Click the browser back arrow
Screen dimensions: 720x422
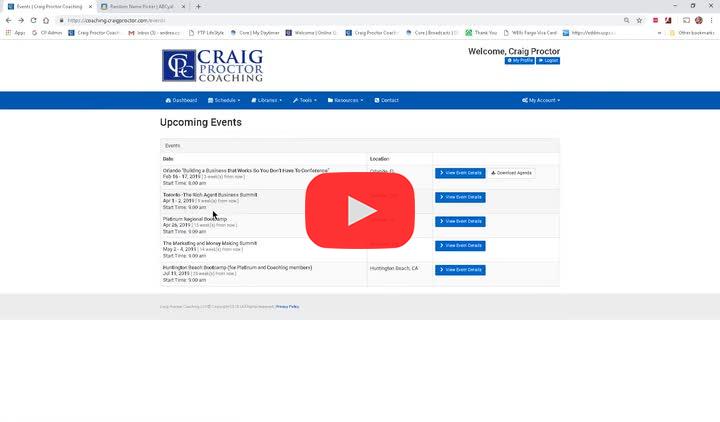(8, 20)
